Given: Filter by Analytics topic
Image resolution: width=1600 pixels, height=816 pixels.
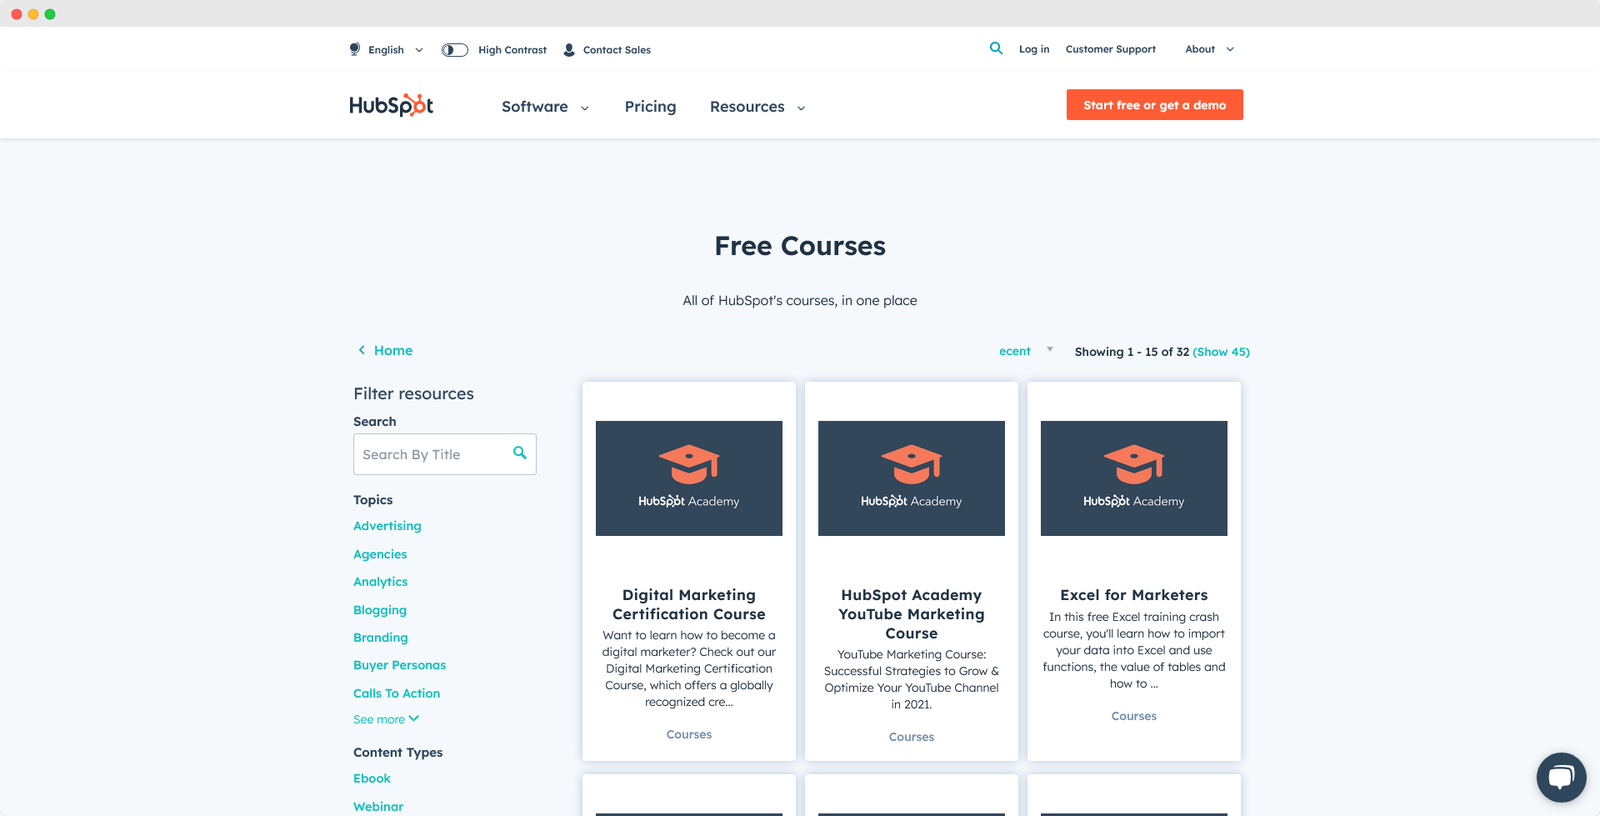Looking at the screenshot, I should point(380,582).
